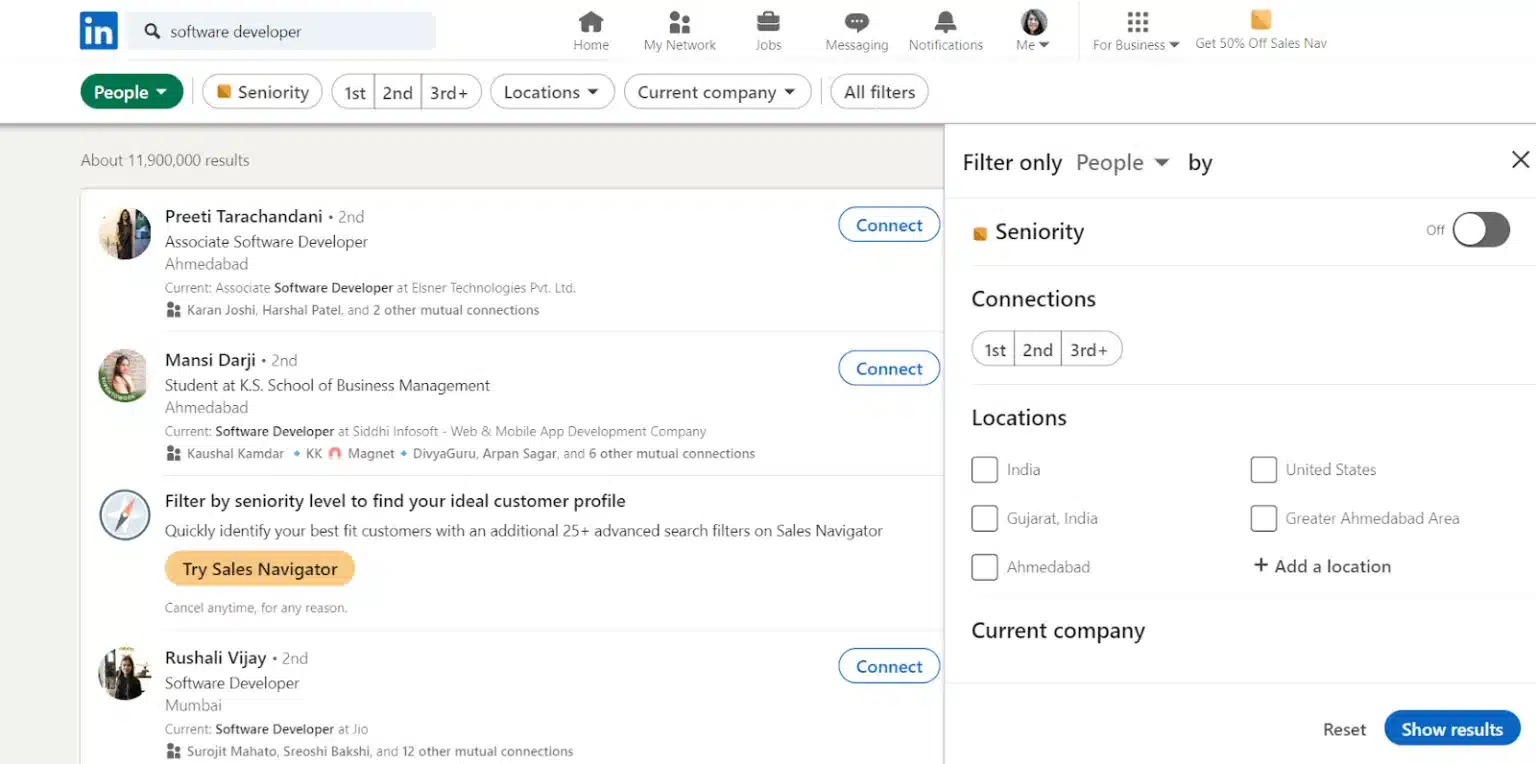
Task: Click 'About 11,900,000 results' text
Action: click(x=165, y=160)
